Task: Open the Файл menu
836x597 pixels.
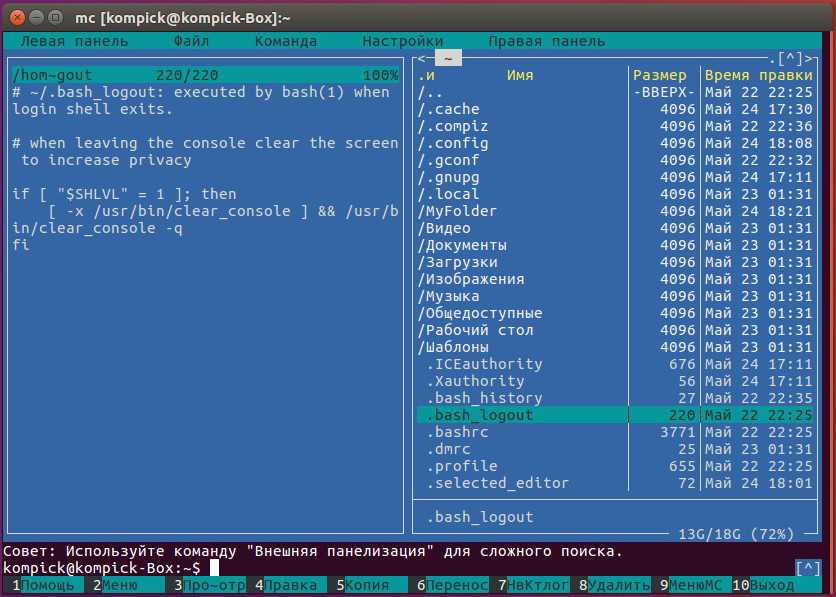Action: point(191,41)
